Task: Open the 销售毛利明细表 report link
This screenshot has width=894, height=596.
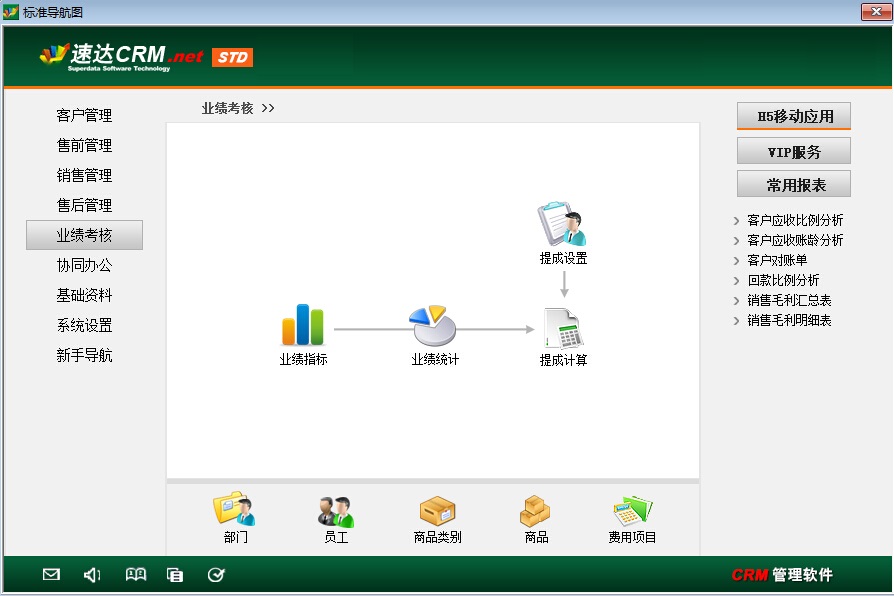Action: (x=789, y=320)
